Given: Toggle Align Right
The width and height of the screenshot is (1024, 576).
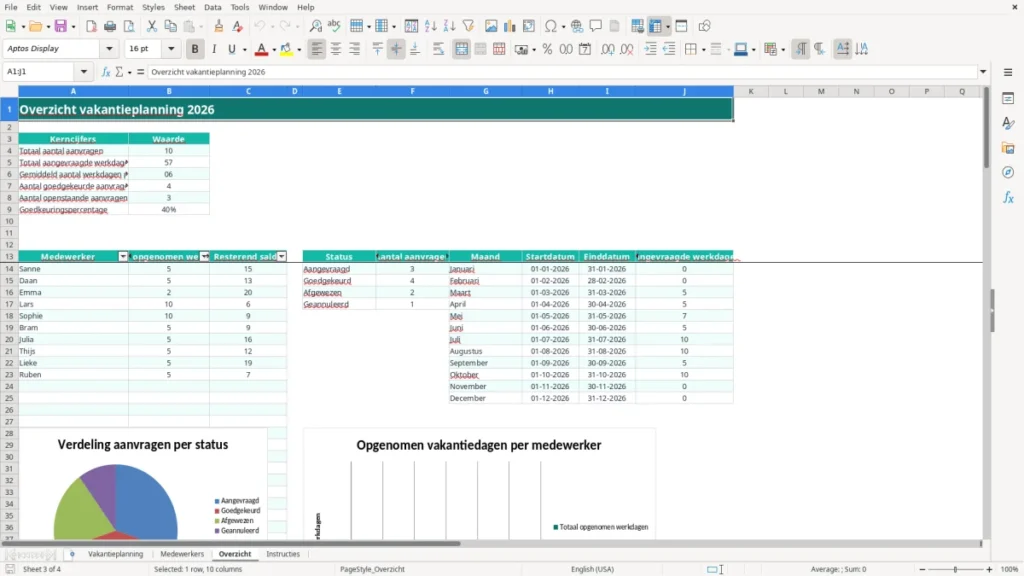Looking at the screenshot, I should [355, 49].
